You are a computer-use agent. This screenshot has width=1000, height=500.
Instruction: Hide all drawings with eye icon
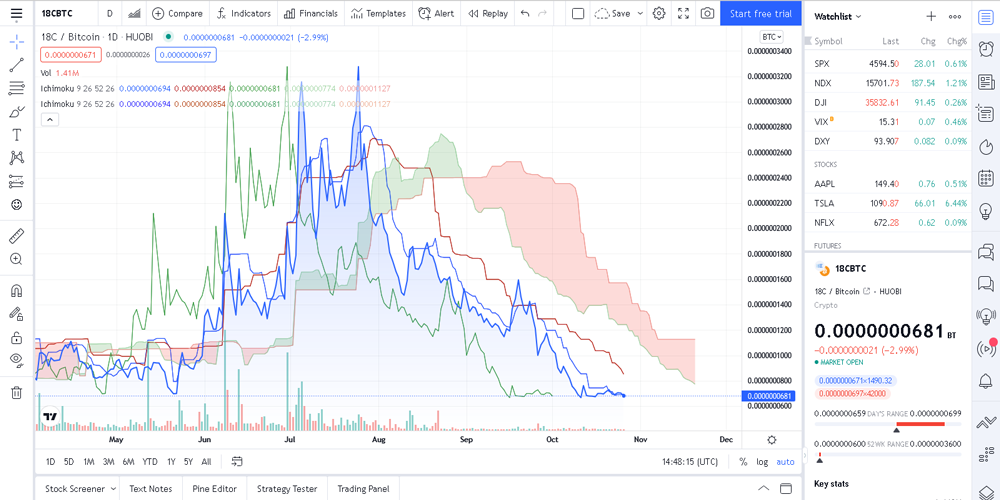(17, 360)
